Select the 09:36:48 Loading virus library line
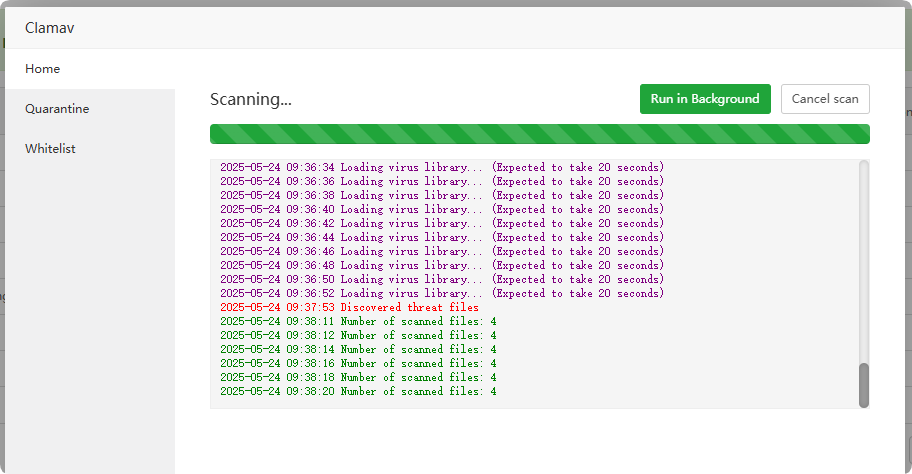Viewport: 912px width, 474px height. 442,265
